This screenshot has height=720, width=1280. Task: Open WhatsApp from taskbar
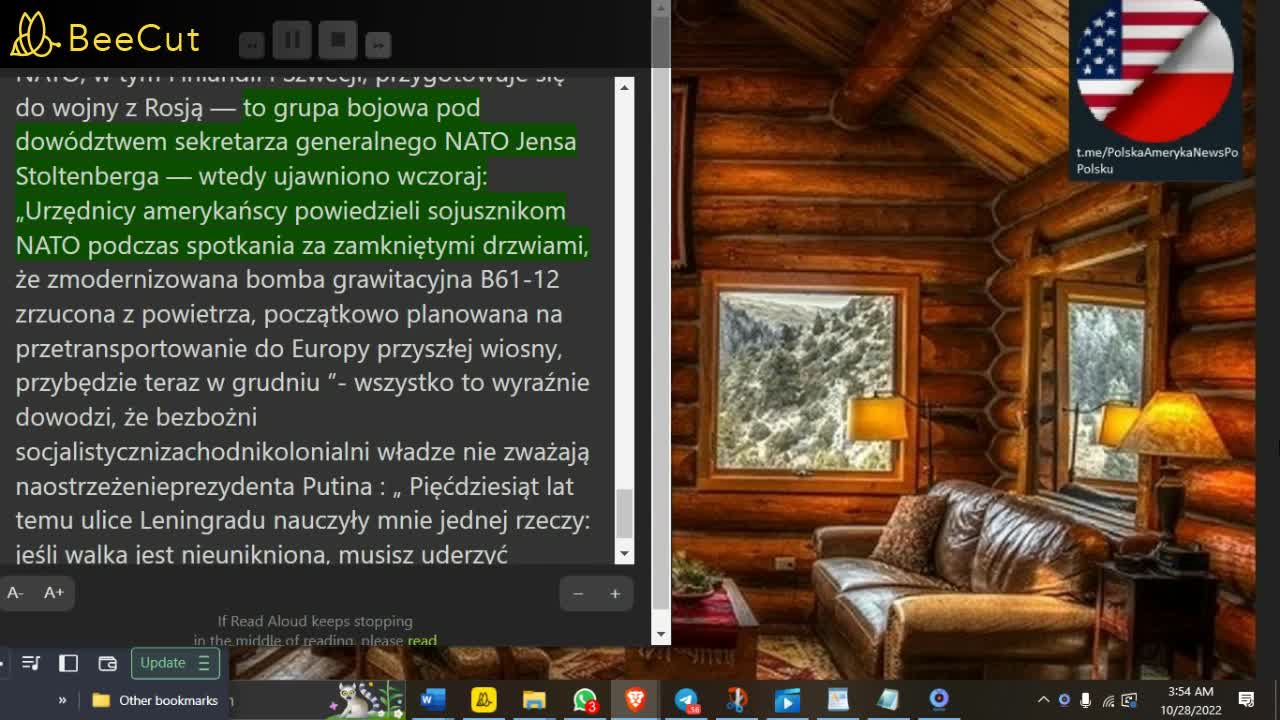click(585, 700)
